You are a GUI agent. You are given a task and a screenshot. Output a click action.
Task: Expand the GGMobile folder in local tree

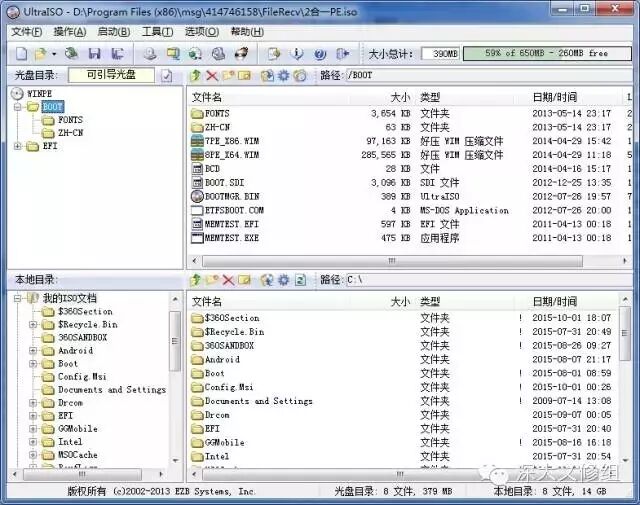tap(33, 429)
